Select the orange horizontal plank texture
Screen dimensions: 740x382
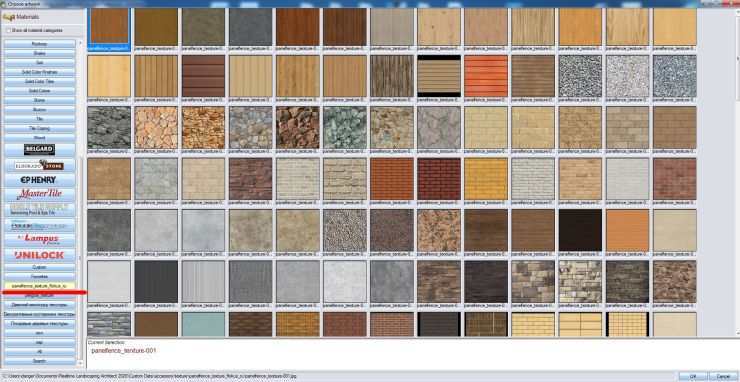tap(486, 76)
